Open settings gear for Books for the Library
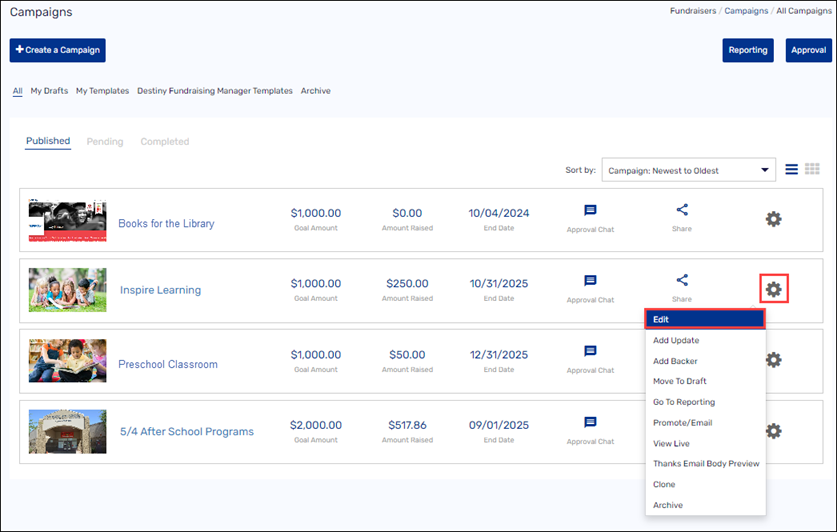This screenshot has width=837, height=532. point(773,219)
